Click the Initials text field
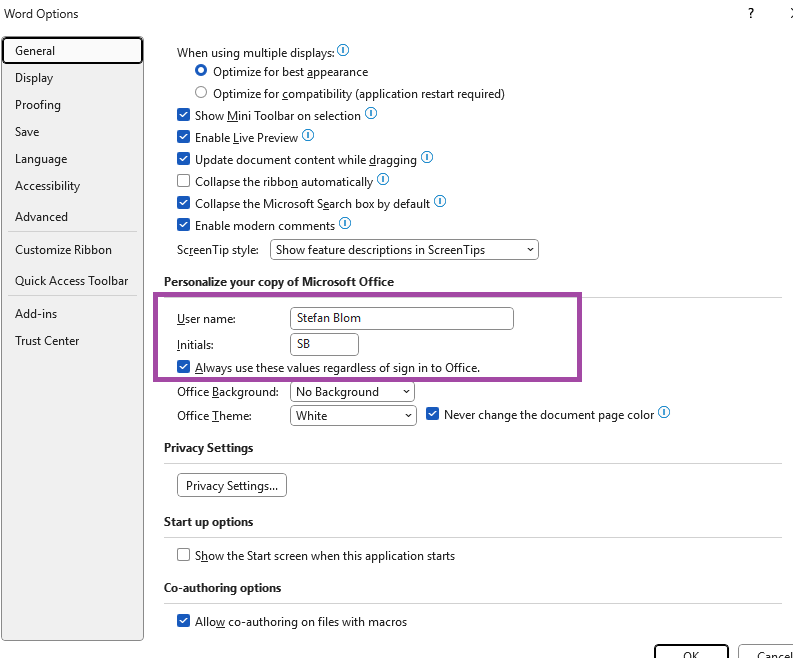This screenshot has width=793, height=658. 324,344
